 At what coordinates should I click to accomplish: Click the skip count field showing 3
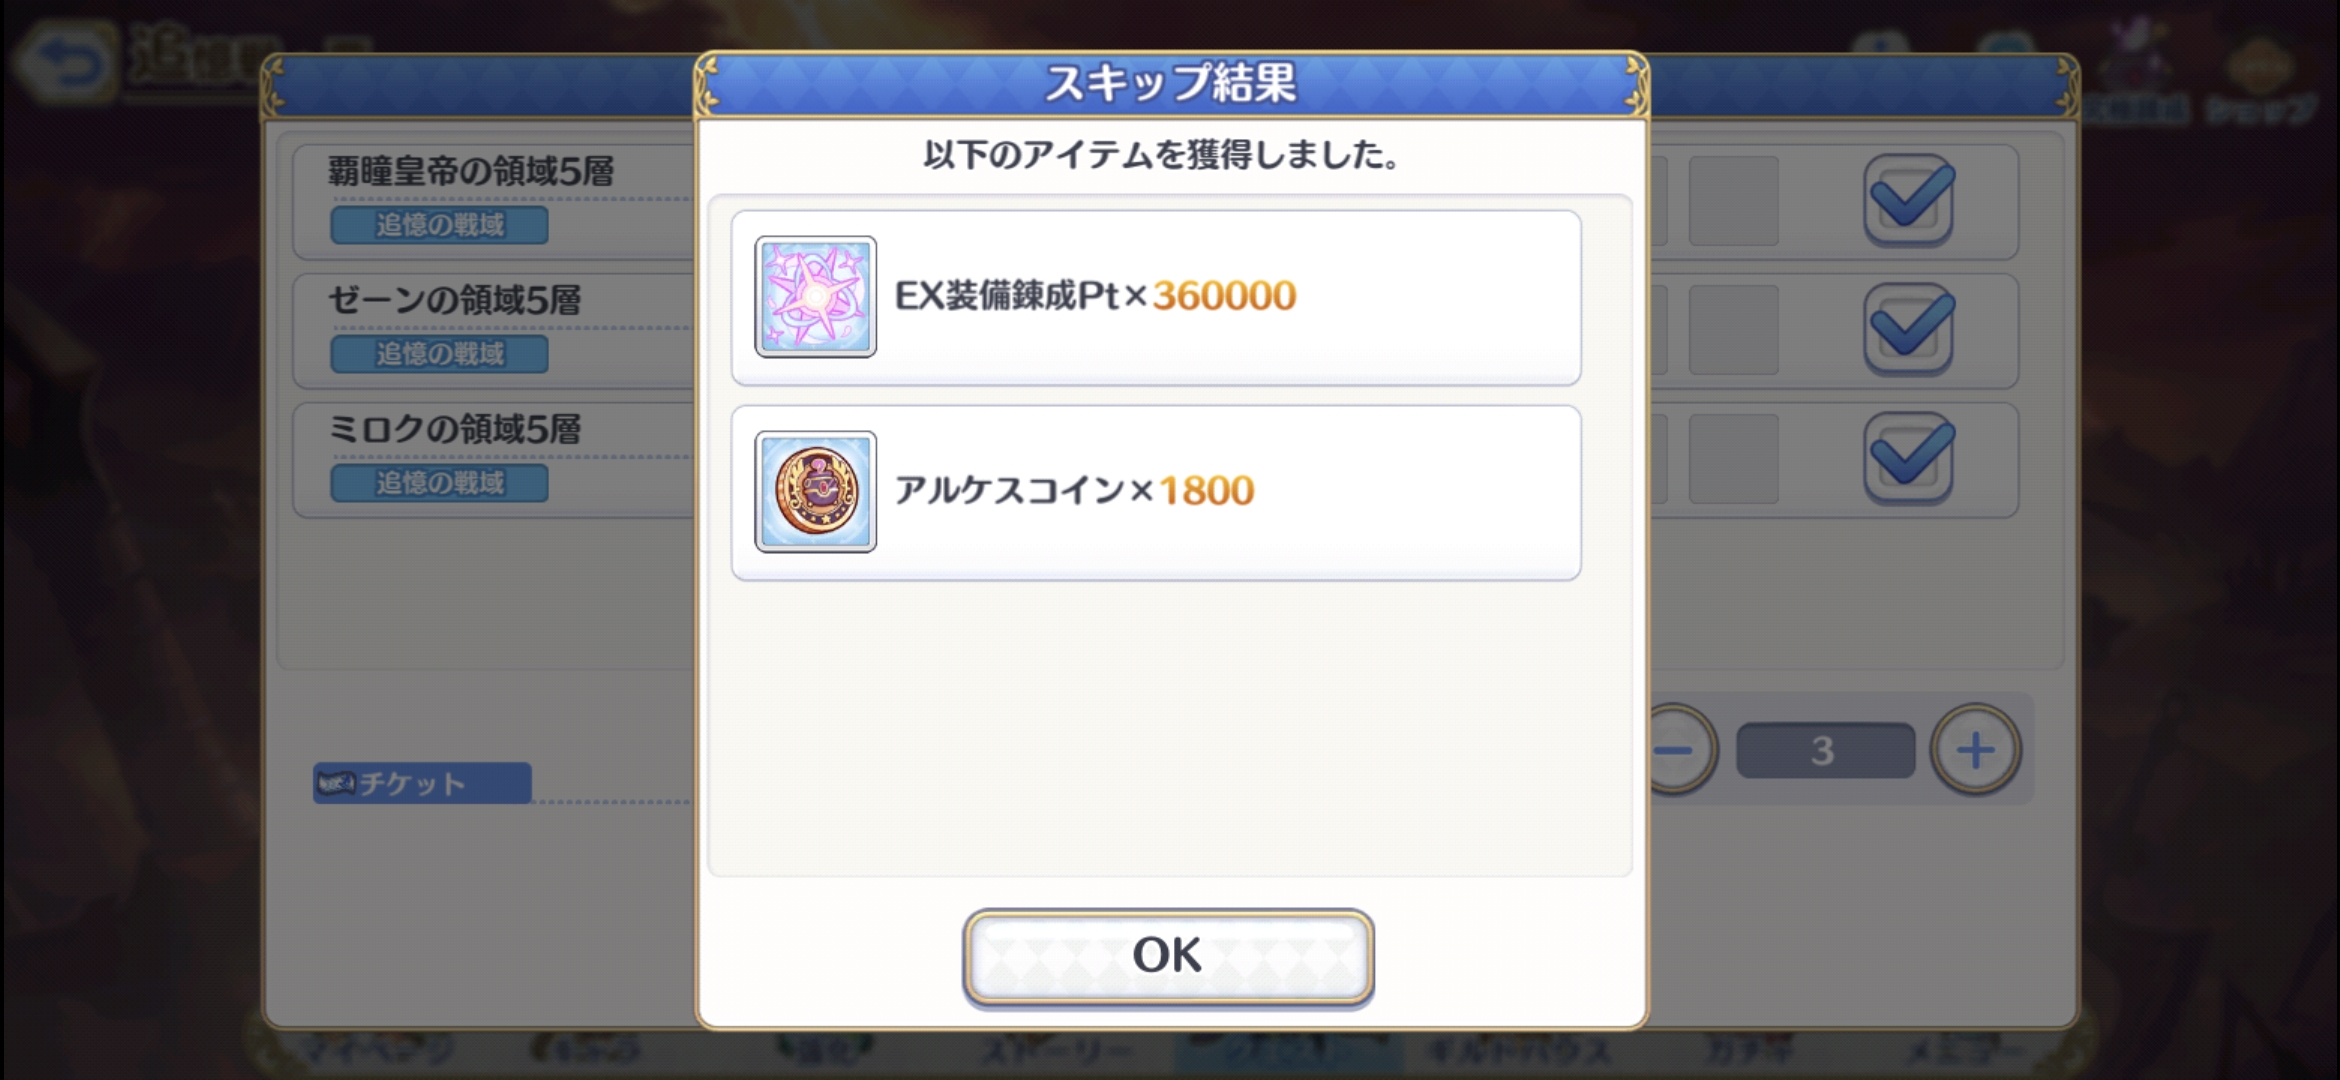click(x=1825, y=750)
